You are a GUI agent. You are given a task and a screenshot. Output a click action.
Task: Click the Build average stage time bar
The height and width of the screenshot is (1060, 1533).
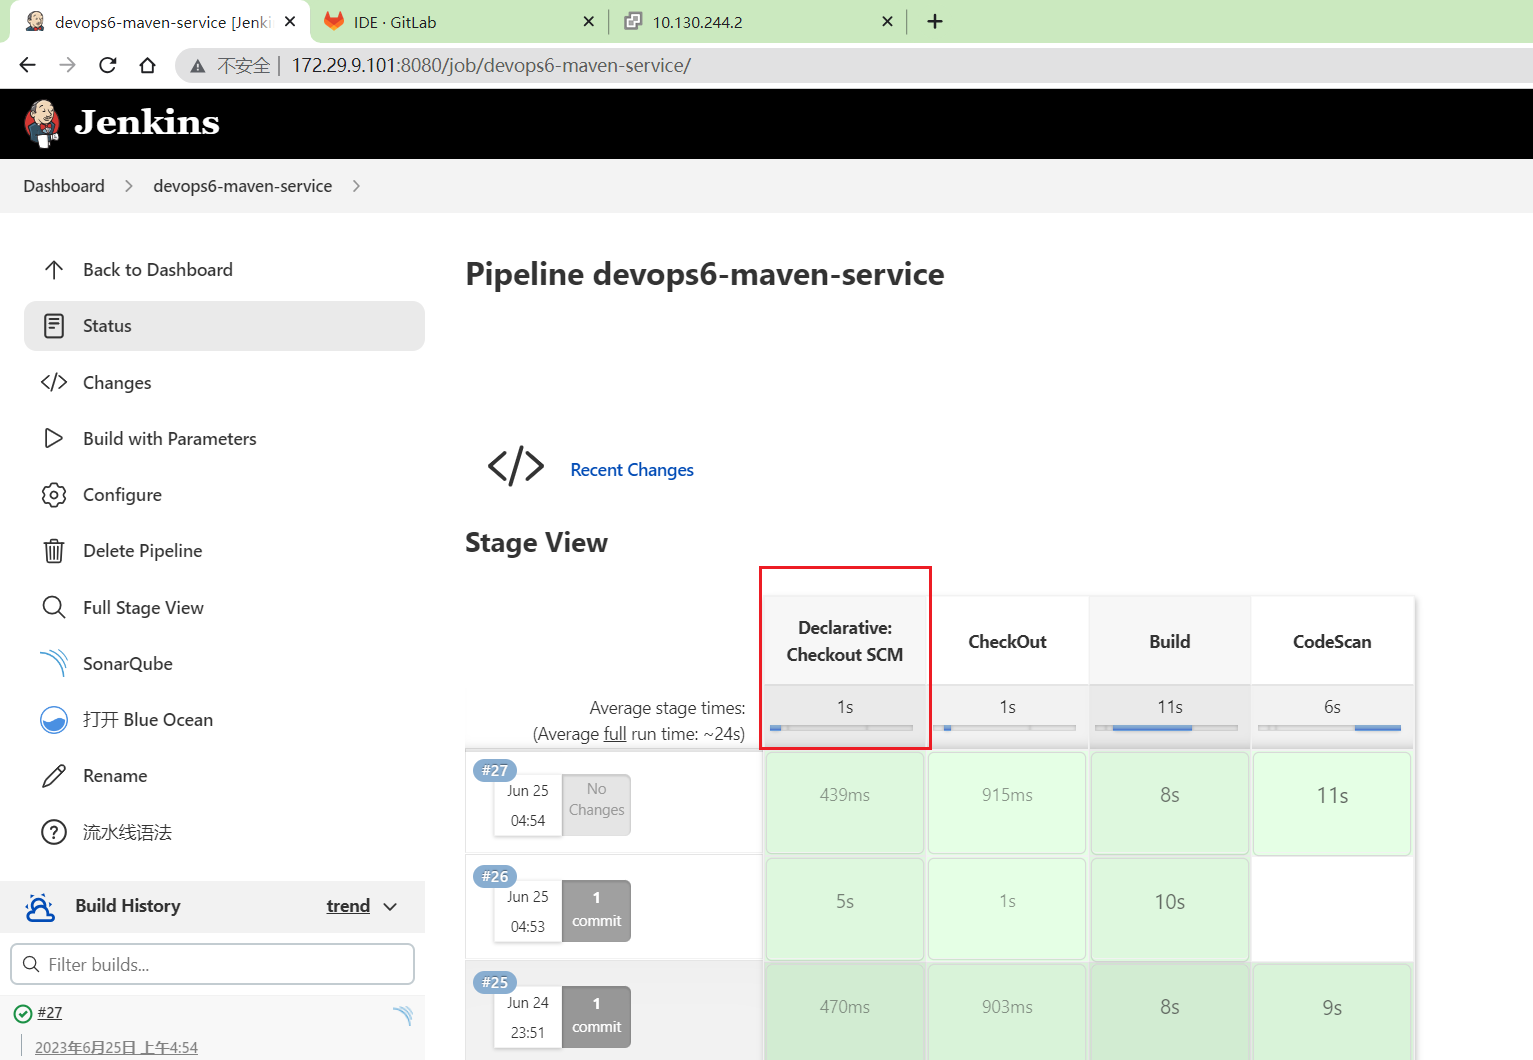pyautogui.click(x=1167, y=728)
